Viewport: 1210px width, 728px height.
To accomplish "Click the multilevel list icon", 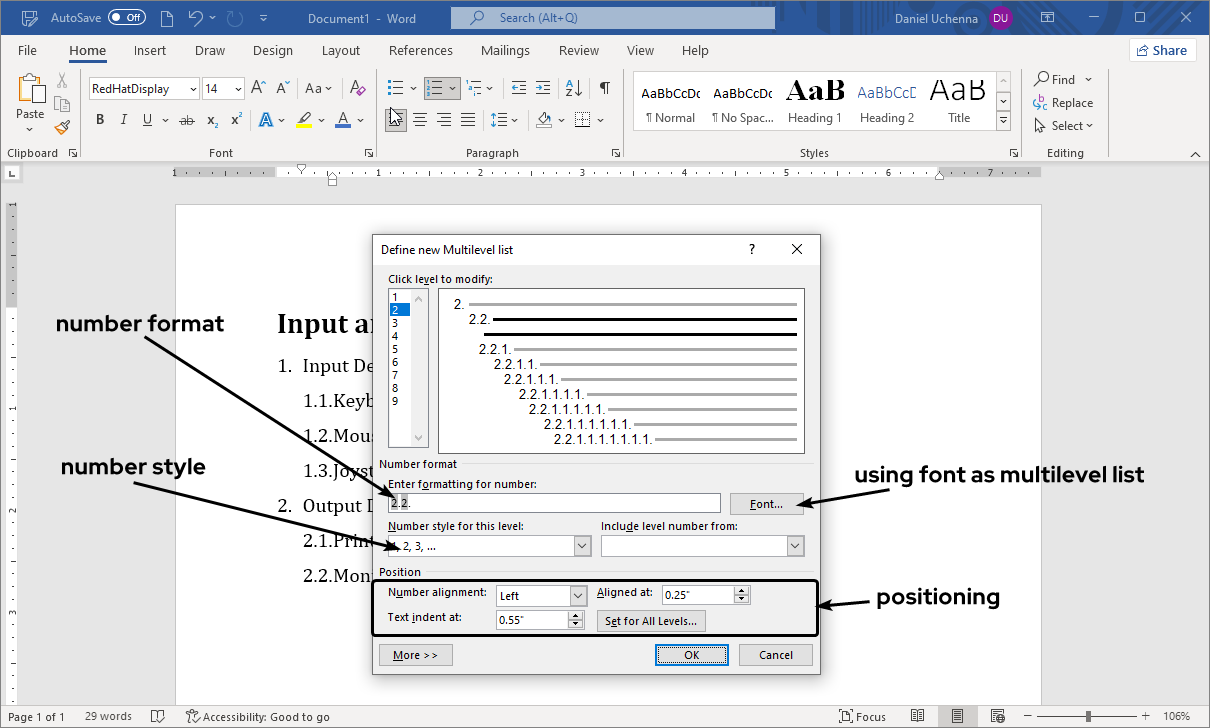I will (x=474, y=88).
